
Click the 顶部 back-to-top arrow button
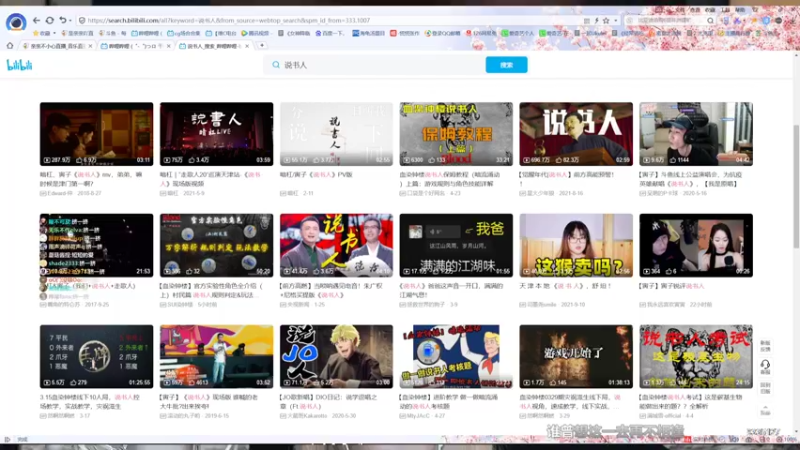tap(765, 409)
